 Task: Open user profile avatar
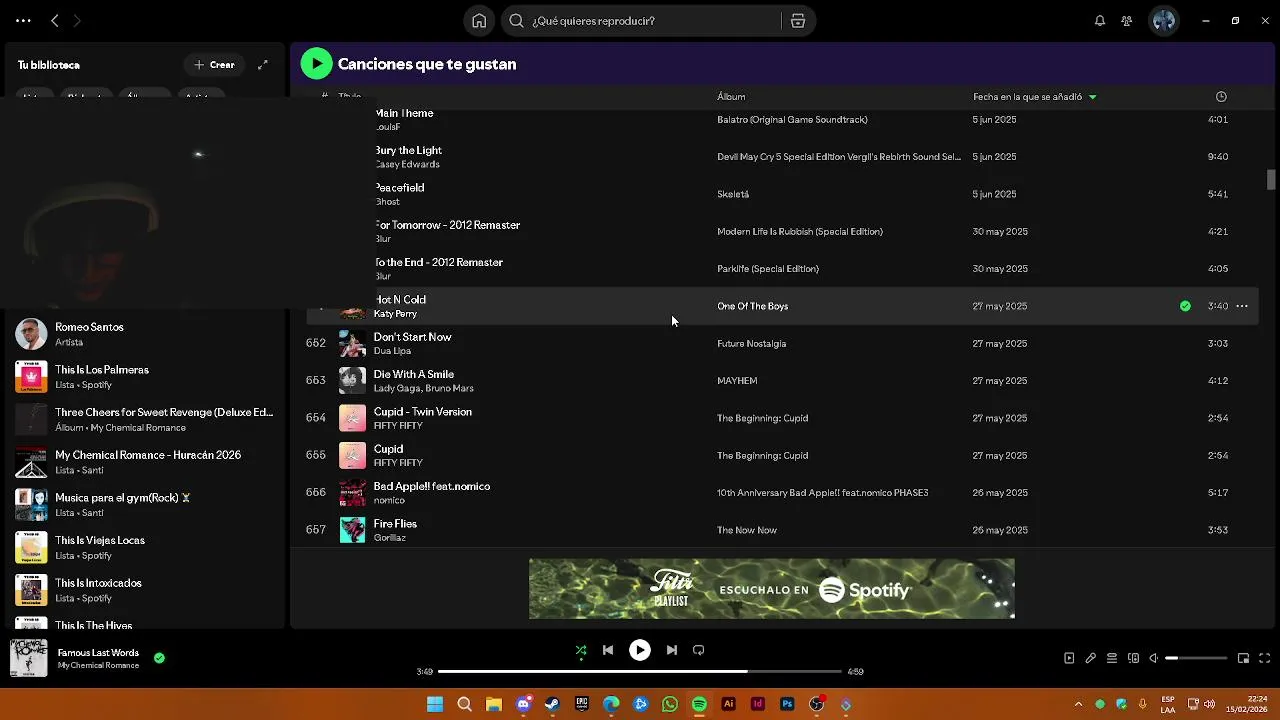point(1164,21)
